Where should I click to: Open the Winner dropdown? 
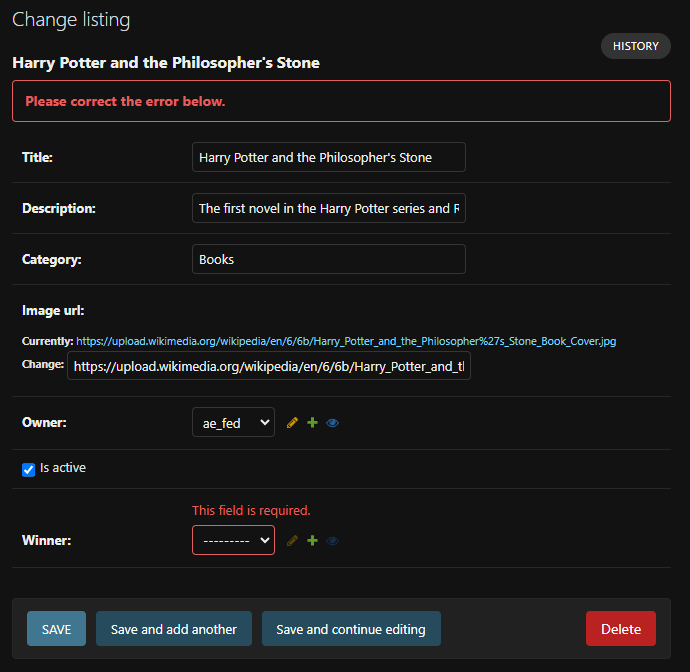233,540
